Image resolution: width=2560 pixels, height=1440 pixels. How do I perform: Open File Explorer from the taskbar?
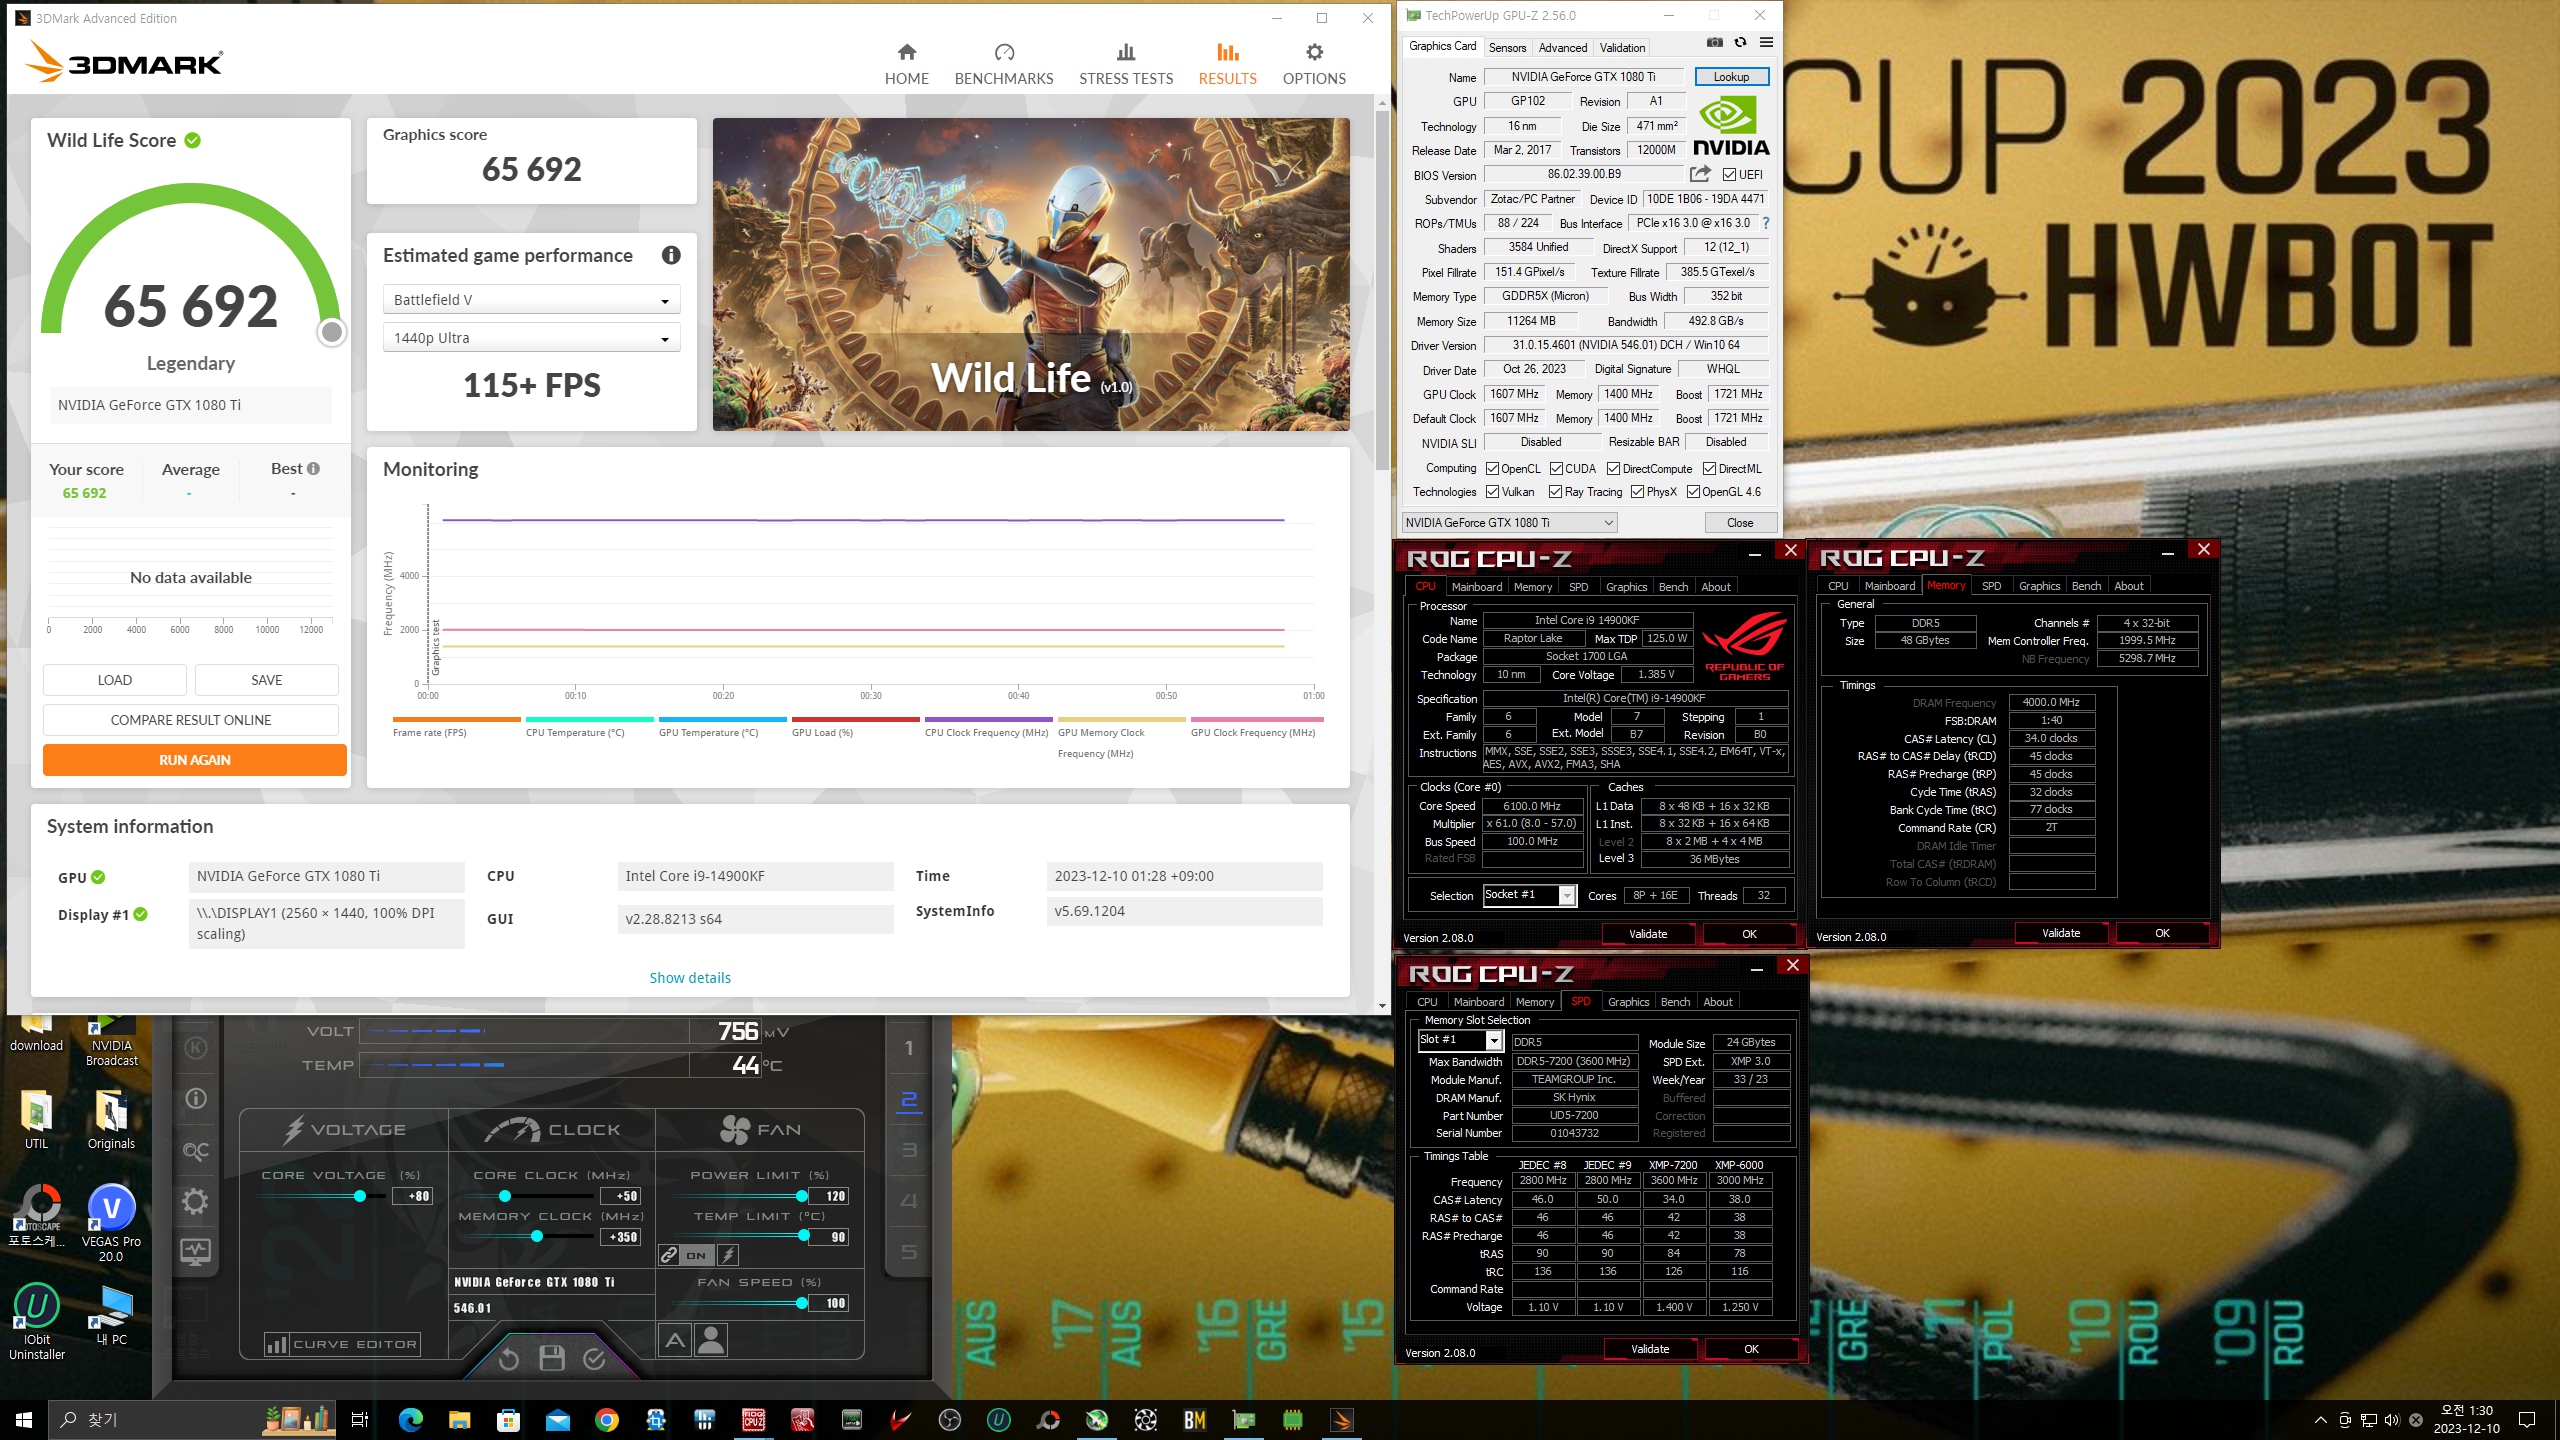tap(459, 1420)
